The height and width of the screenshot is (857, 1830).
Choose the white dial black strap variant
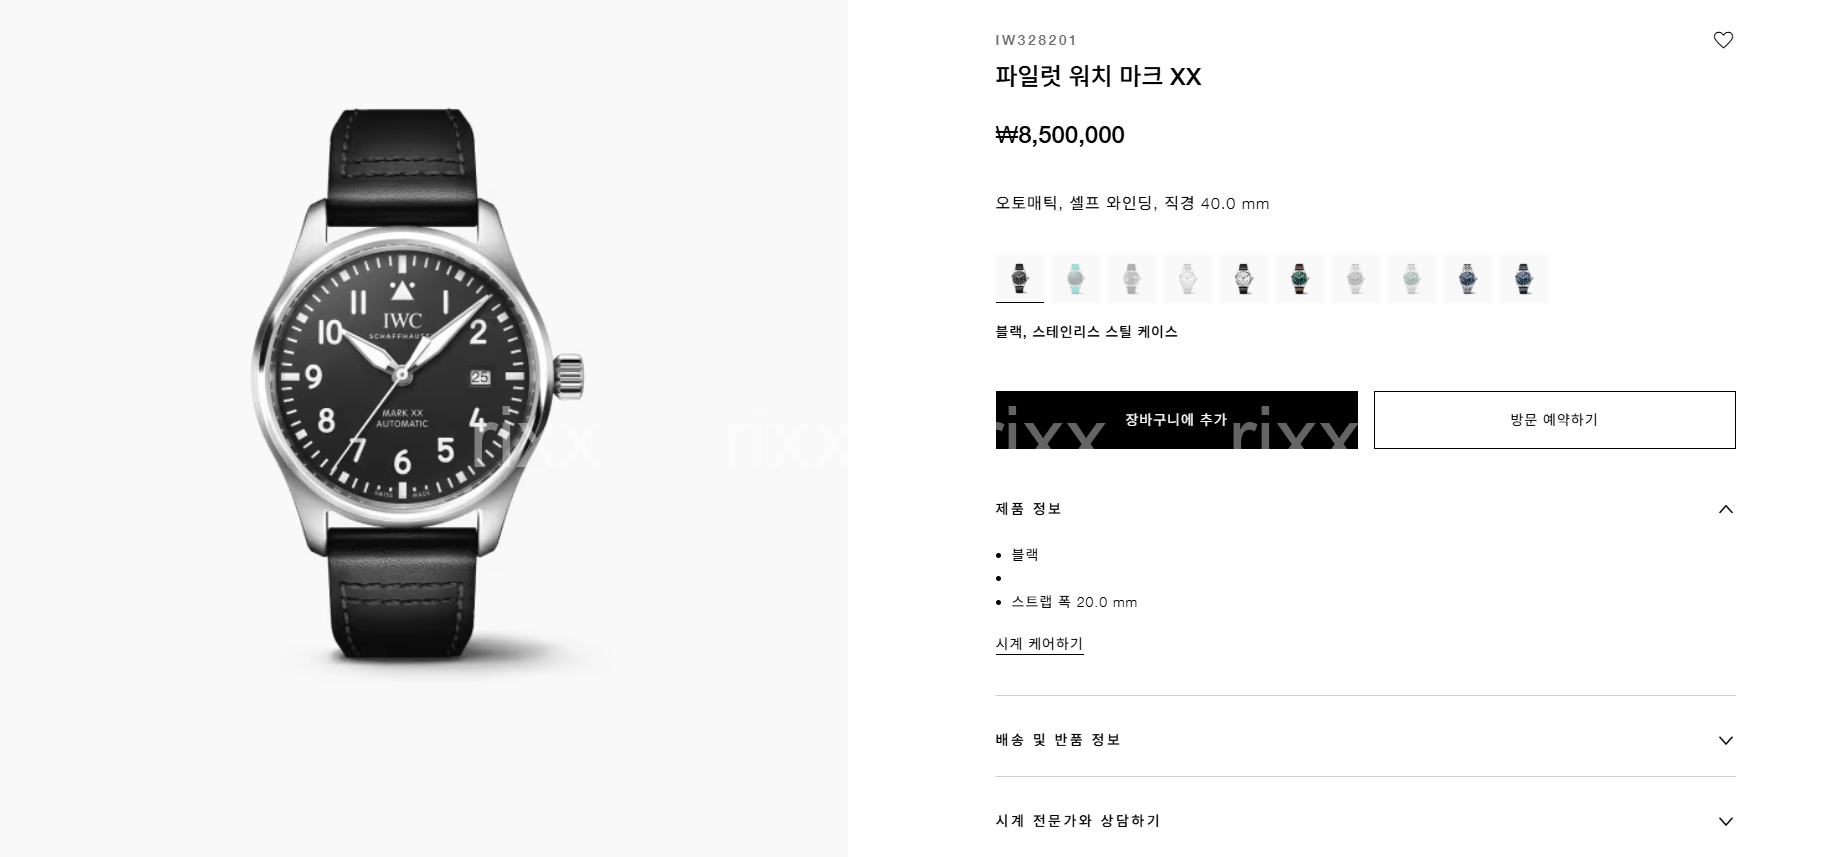coord(1244,278)
